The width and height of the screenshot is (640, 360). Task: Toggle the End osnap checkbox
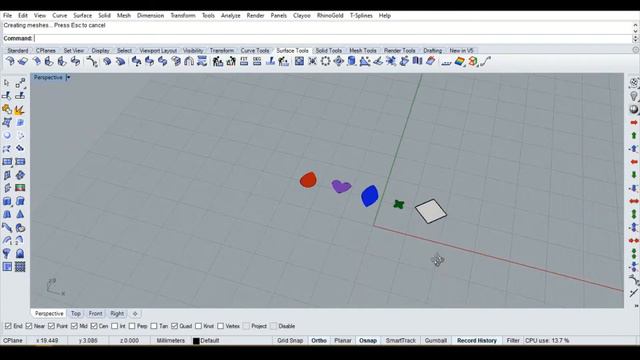click(x=8, y=326)
